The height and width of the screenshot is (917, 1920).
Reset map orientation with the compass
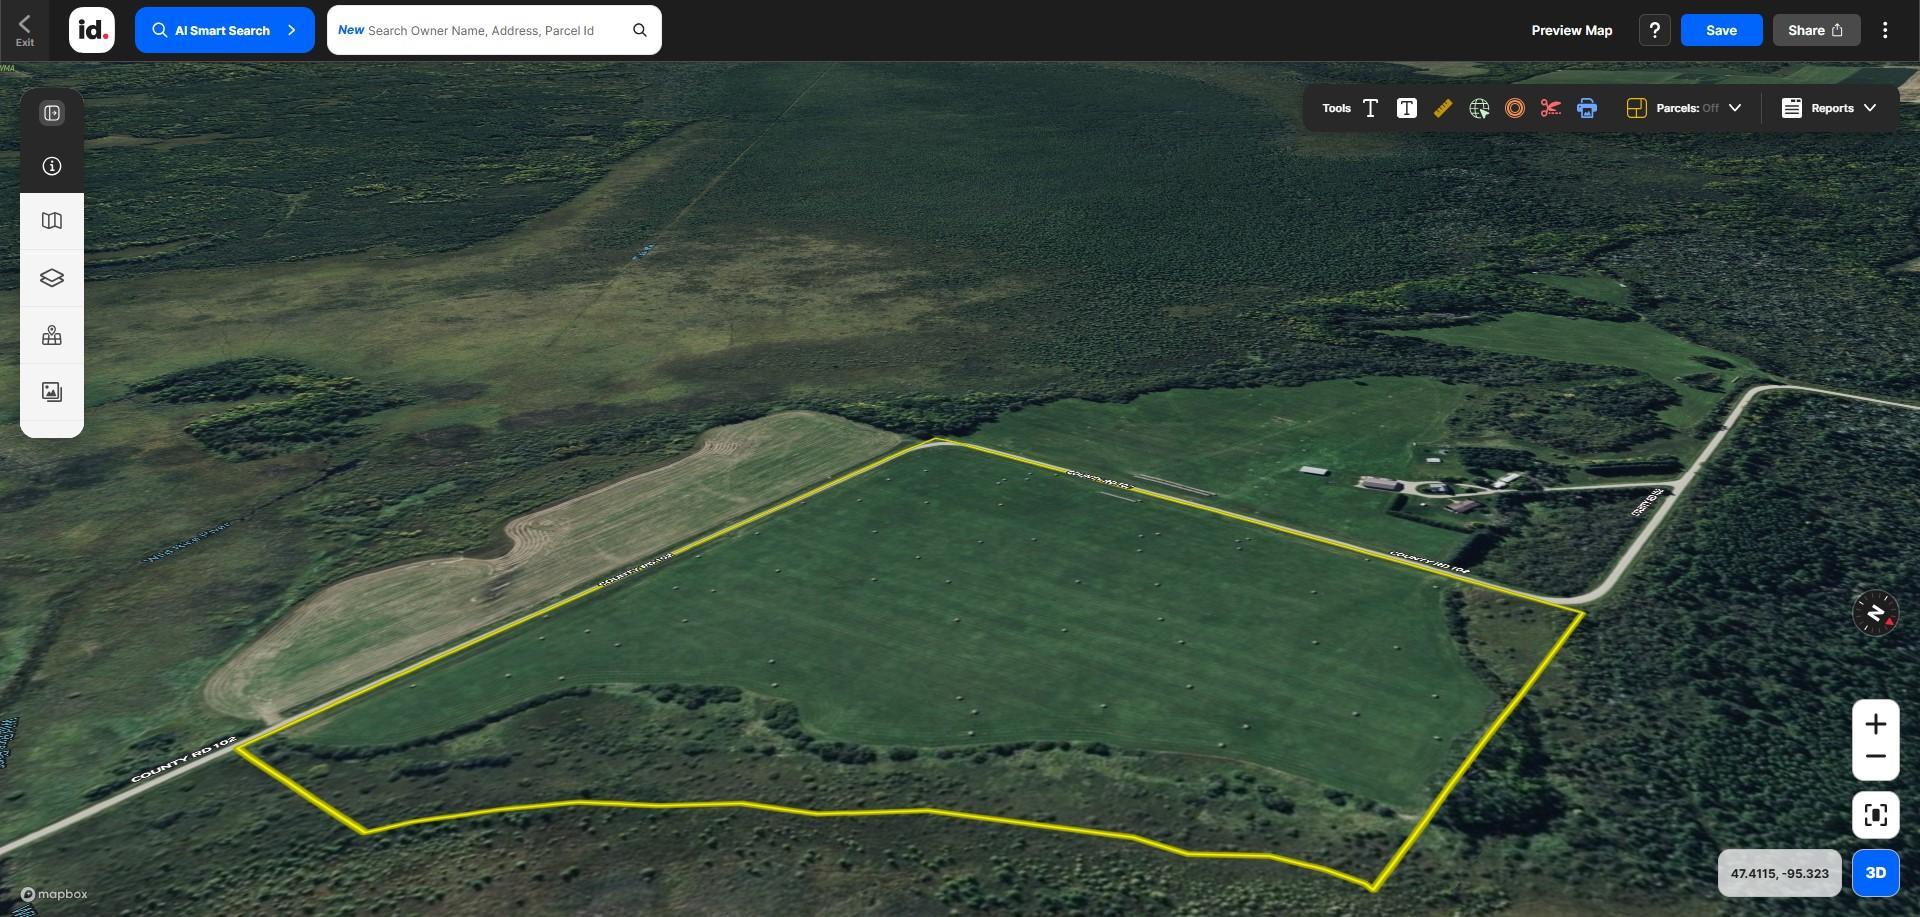pos(1875,613)
